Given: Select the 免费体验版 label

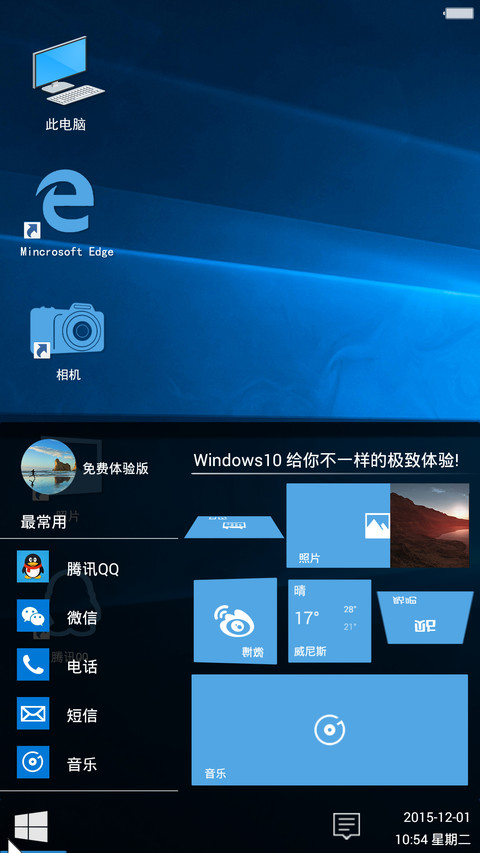Looking at the screenshot, I should (115, 468).
